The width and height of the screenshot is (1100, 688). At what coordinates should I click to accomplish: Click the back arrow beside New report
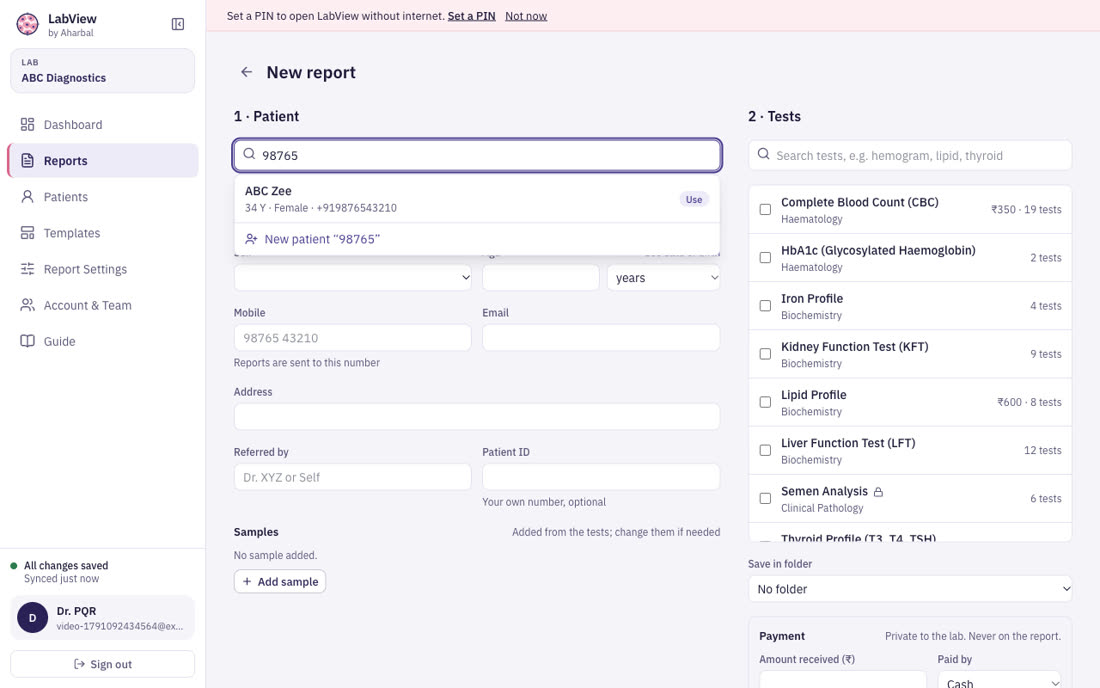point(246,72)
